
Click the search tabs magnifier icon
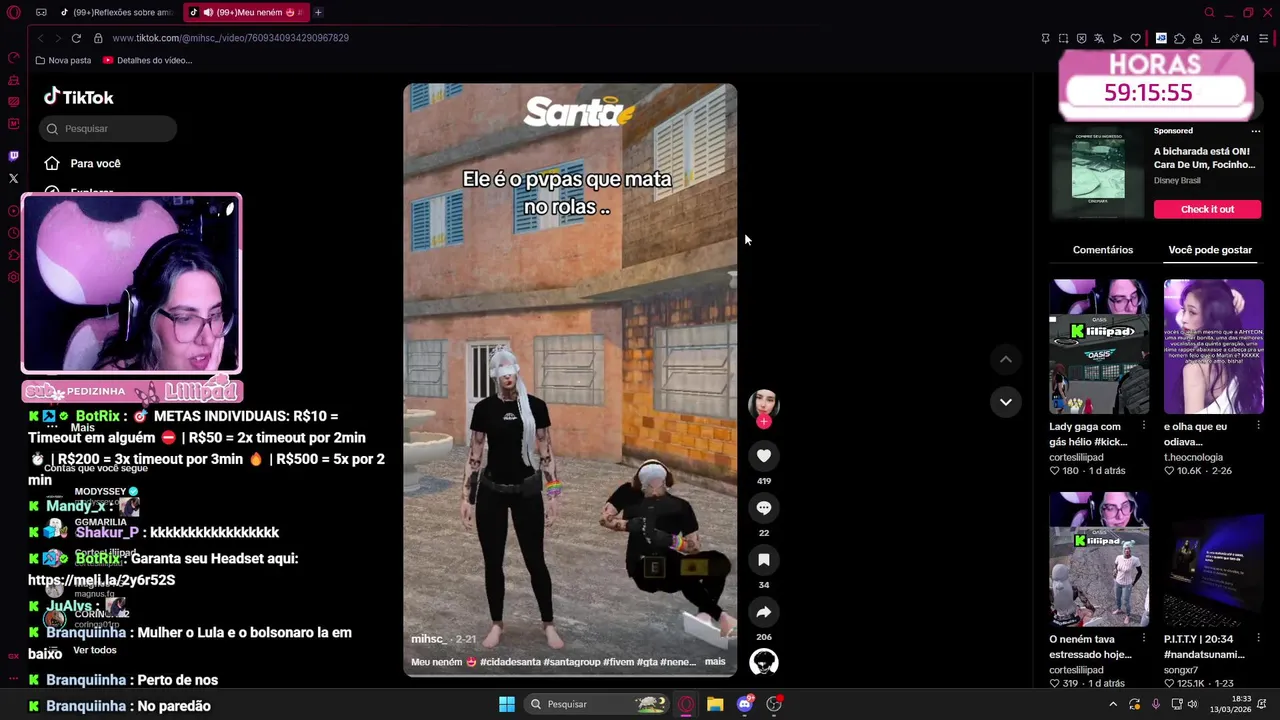tap(1209, 12)
